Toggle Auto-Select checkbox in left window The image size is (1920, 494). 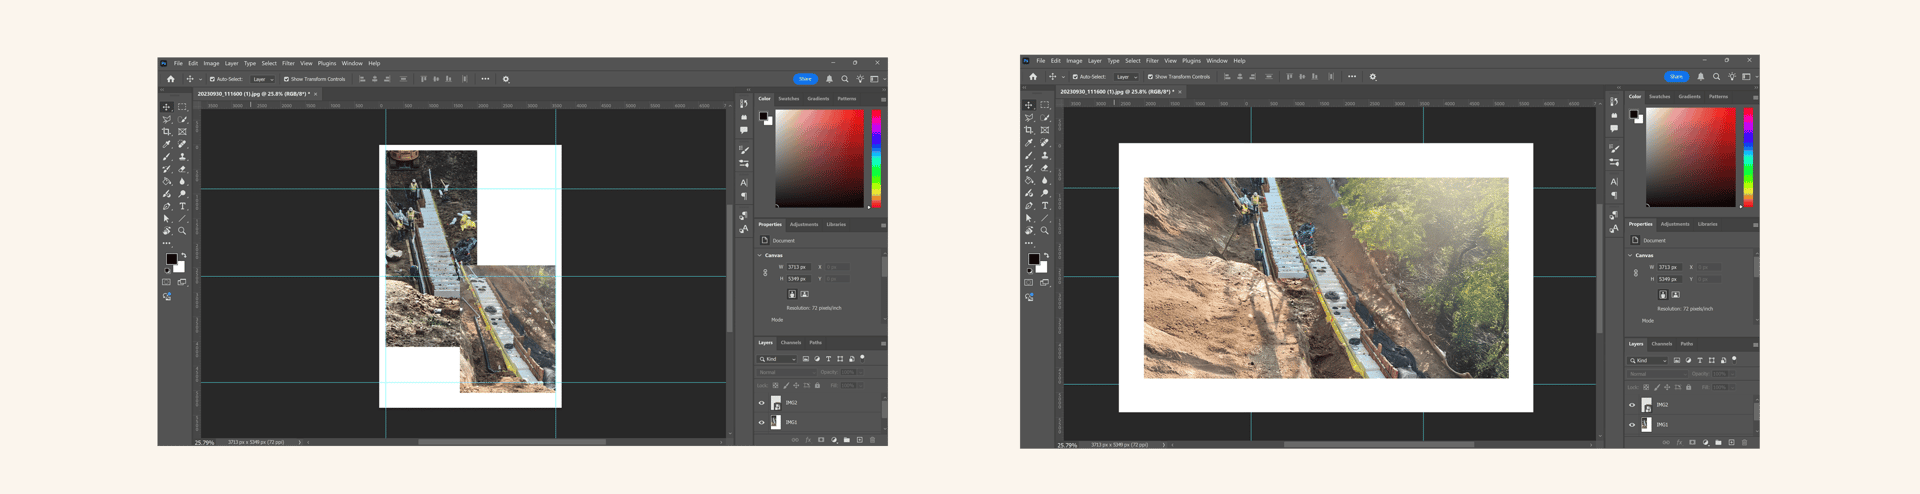(x=212, y=79)
